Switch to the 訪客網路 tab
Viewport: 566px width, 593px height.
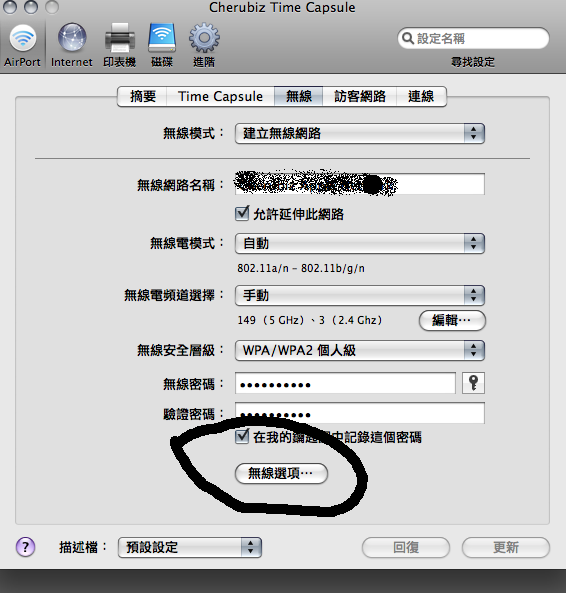(360, 96)
